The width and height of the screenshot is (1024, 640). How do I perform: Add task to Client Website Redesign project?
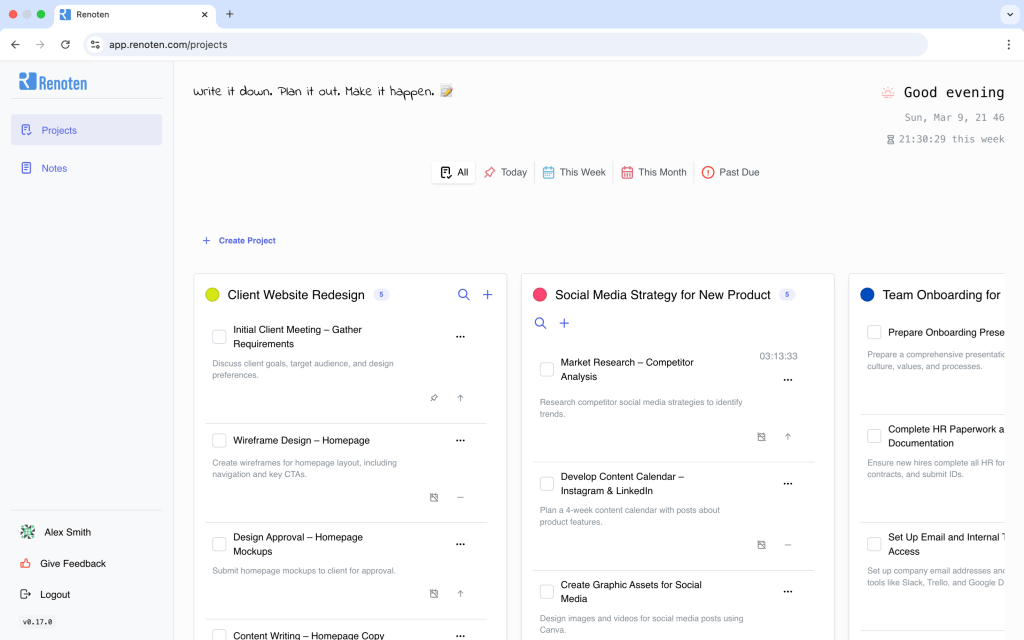click(x=488, y=295)
